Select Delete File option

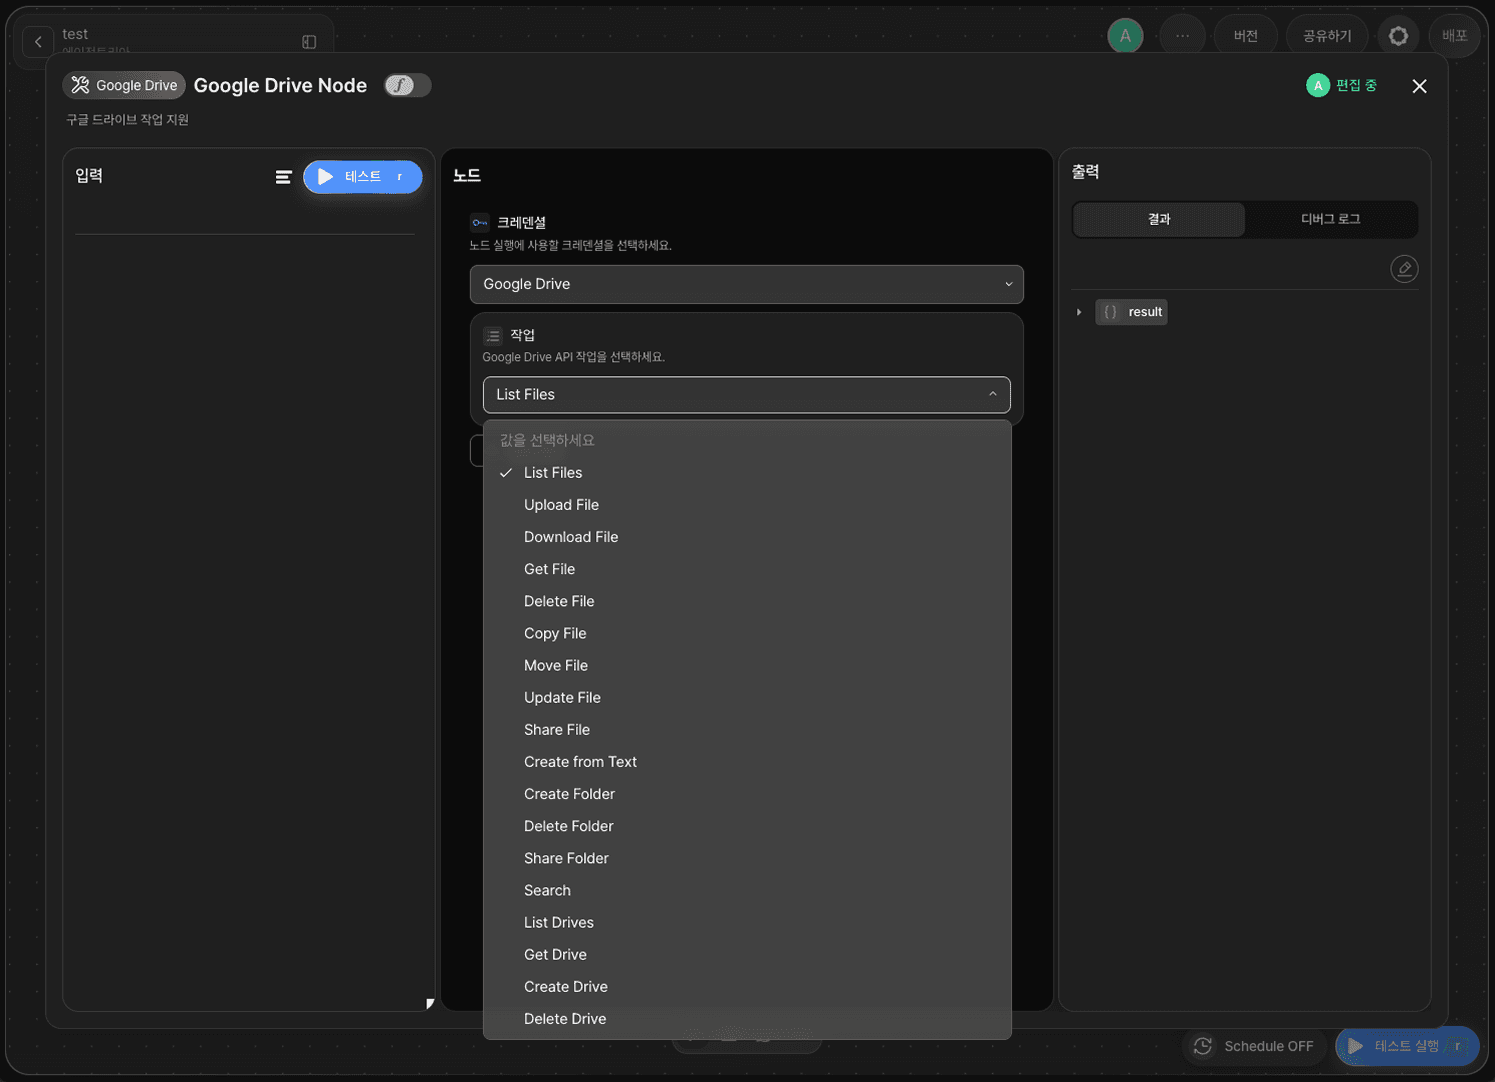[x=747, y=601]
